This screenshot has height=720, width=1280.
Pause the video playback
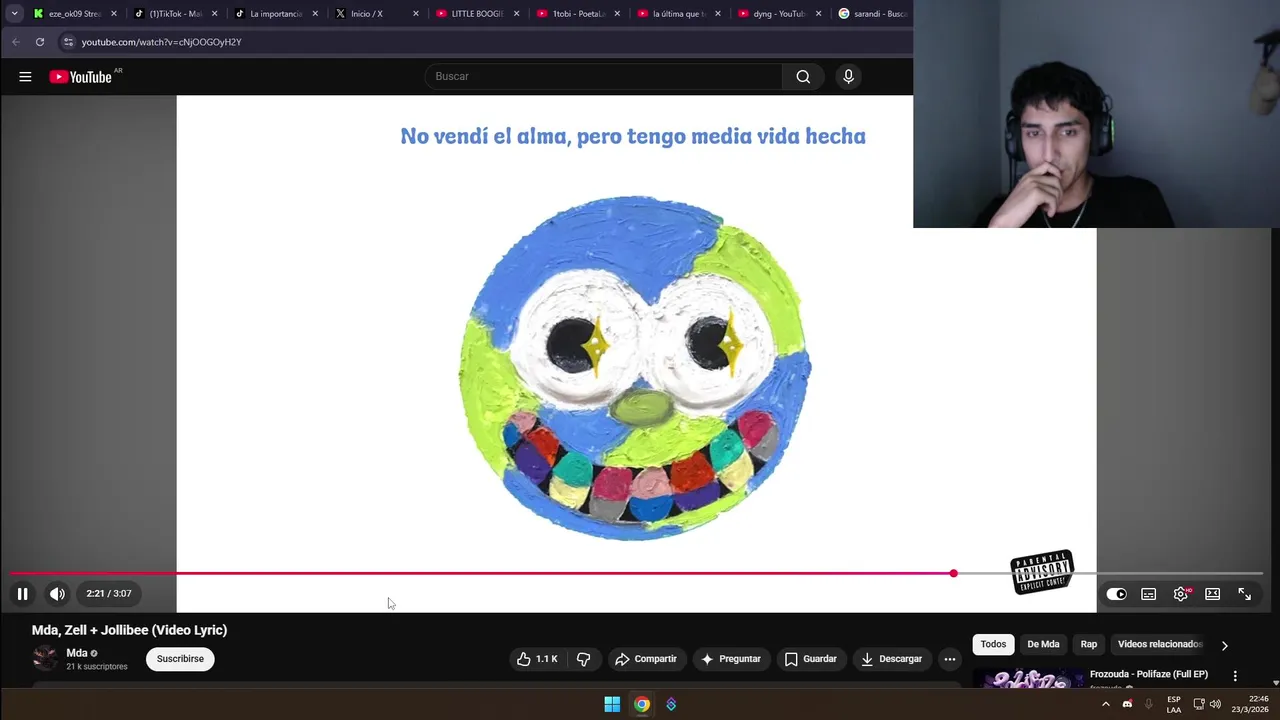click(x=22, y=594)
